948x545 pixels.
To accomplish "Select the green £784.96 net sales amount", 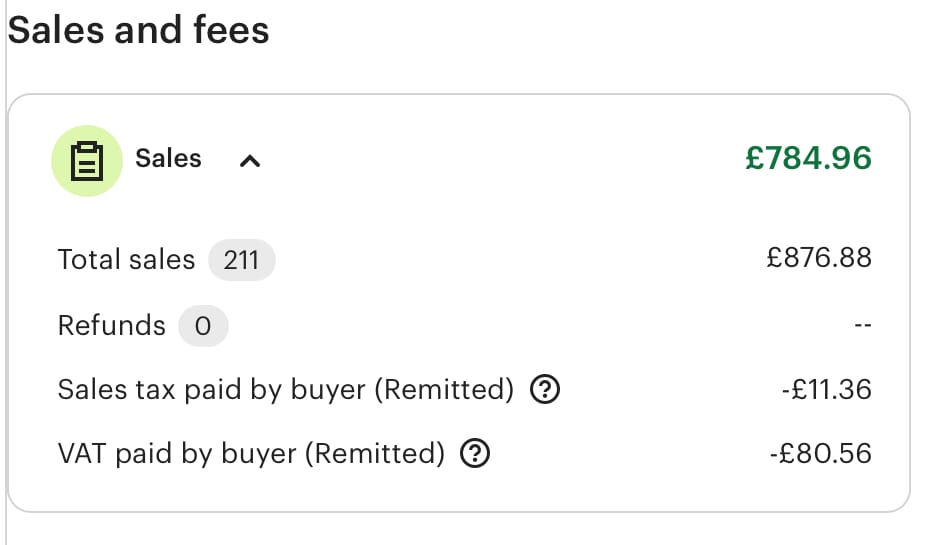I will tap(808, 158).
